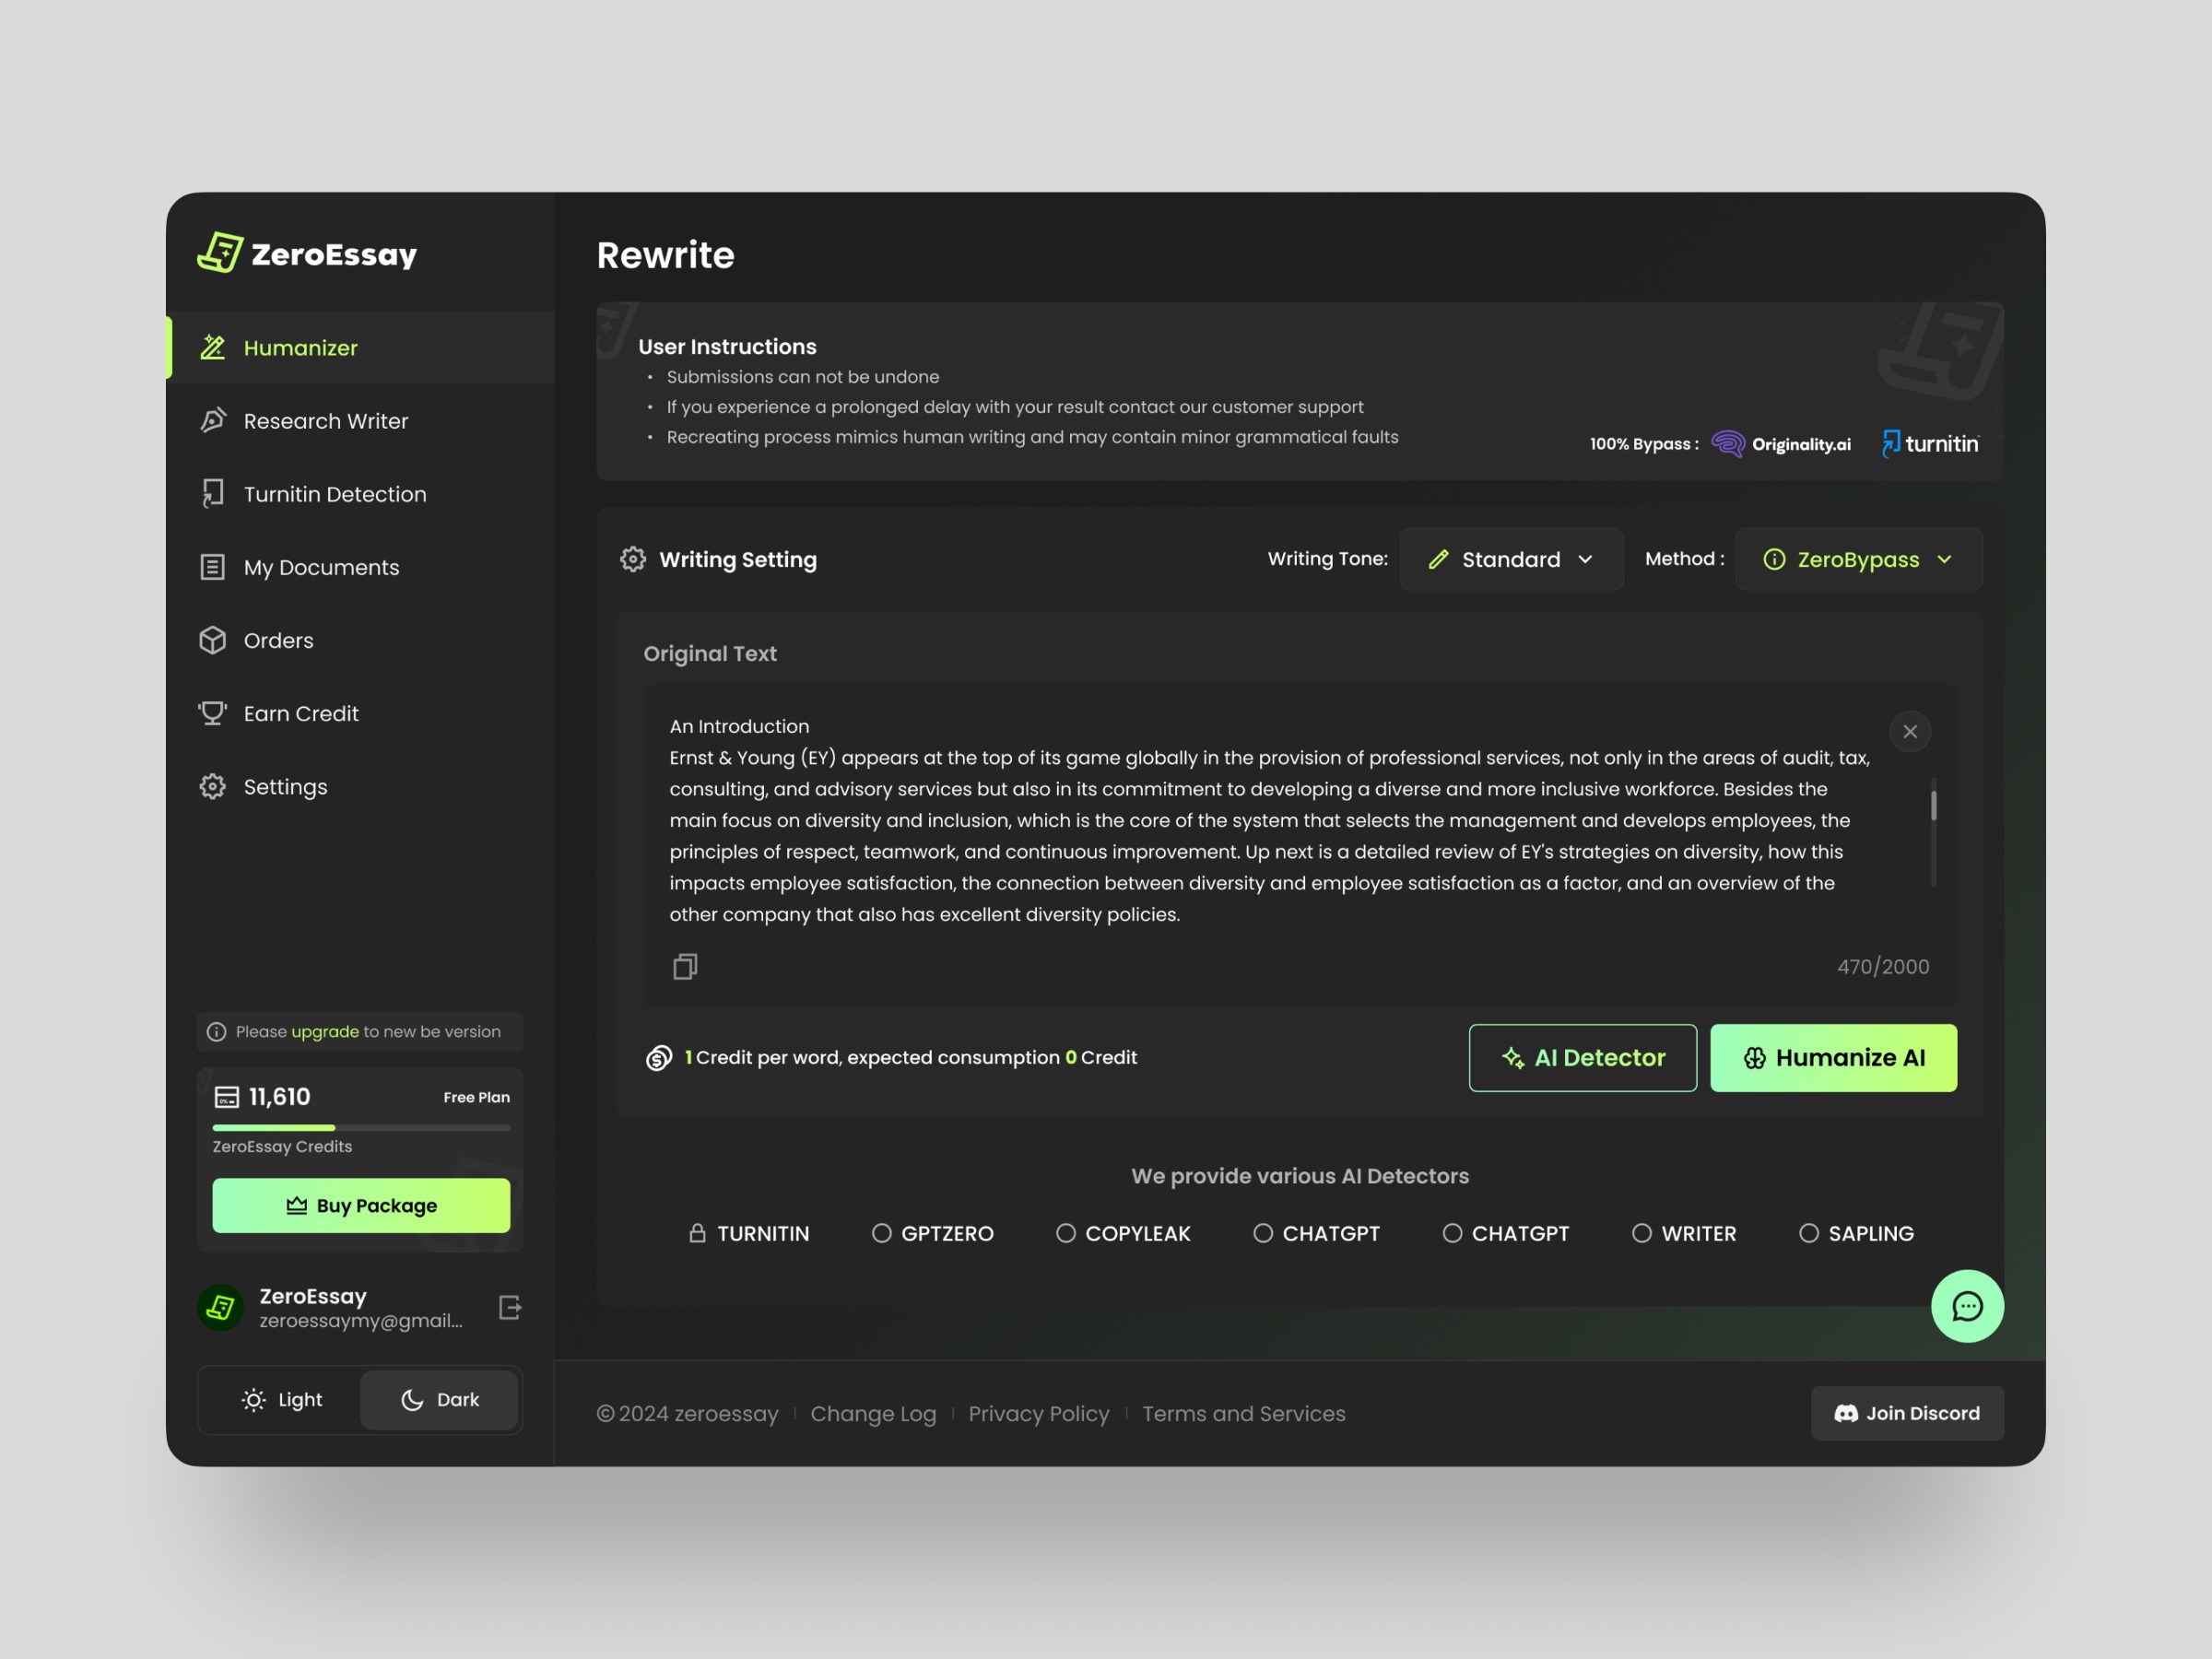
Task: Open Research Writer from the sidebar
Action: point(325,421)
